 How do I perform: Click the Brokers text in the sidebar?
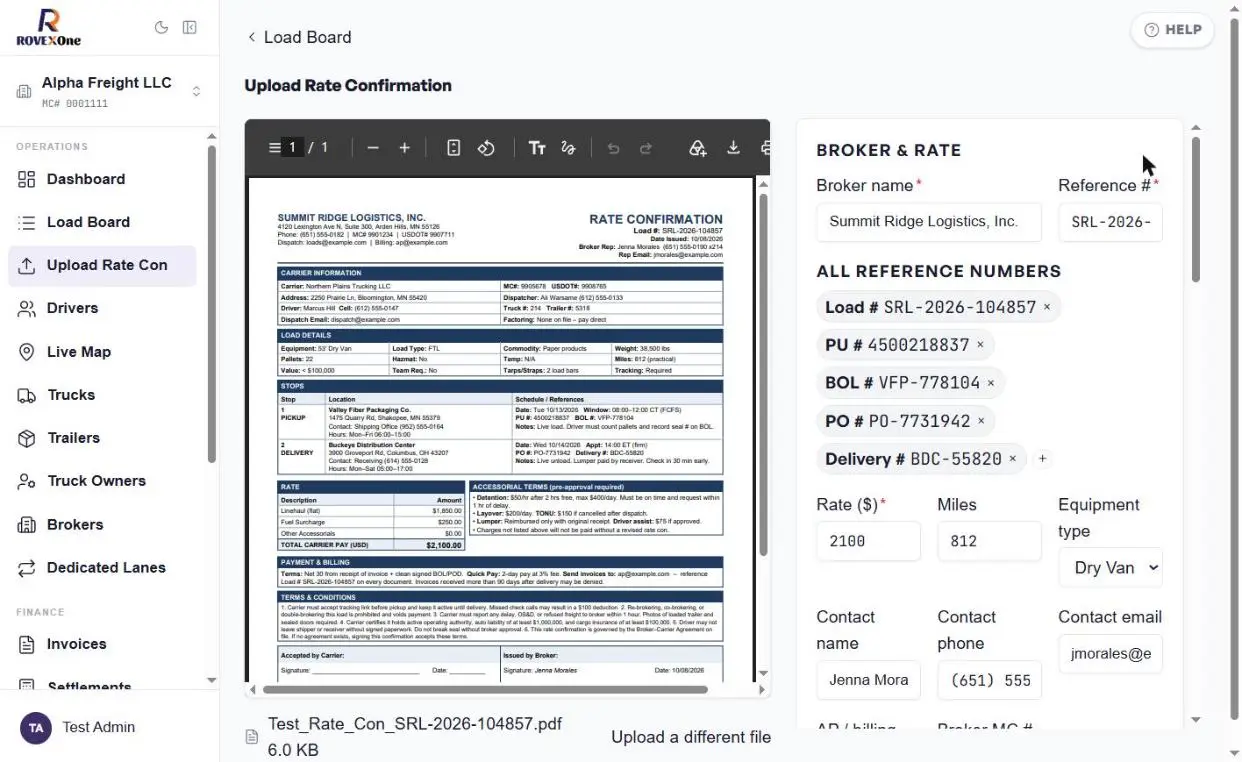coord(75,525)
